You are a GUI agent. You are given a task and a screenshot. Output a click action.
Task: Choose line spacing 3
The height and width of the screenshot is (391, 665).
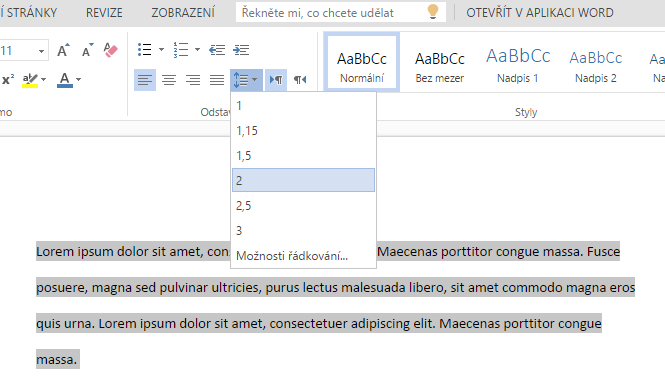(x=303, y=231)
